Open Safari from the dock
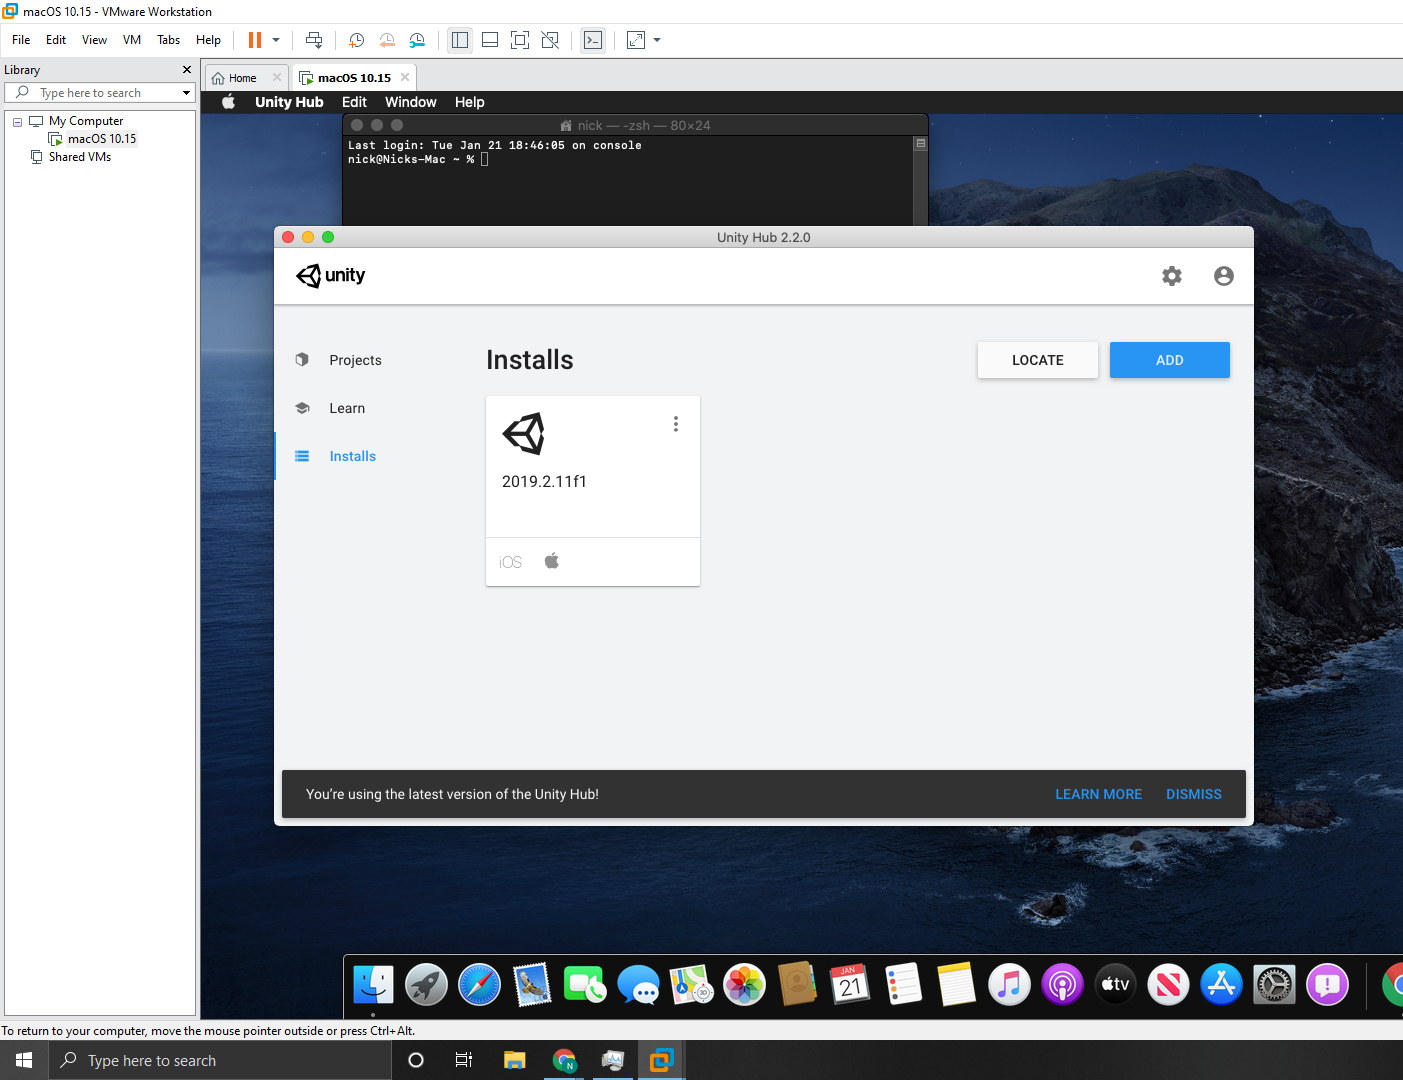This screenshot has height=1080, width=1403. (479, 985)
